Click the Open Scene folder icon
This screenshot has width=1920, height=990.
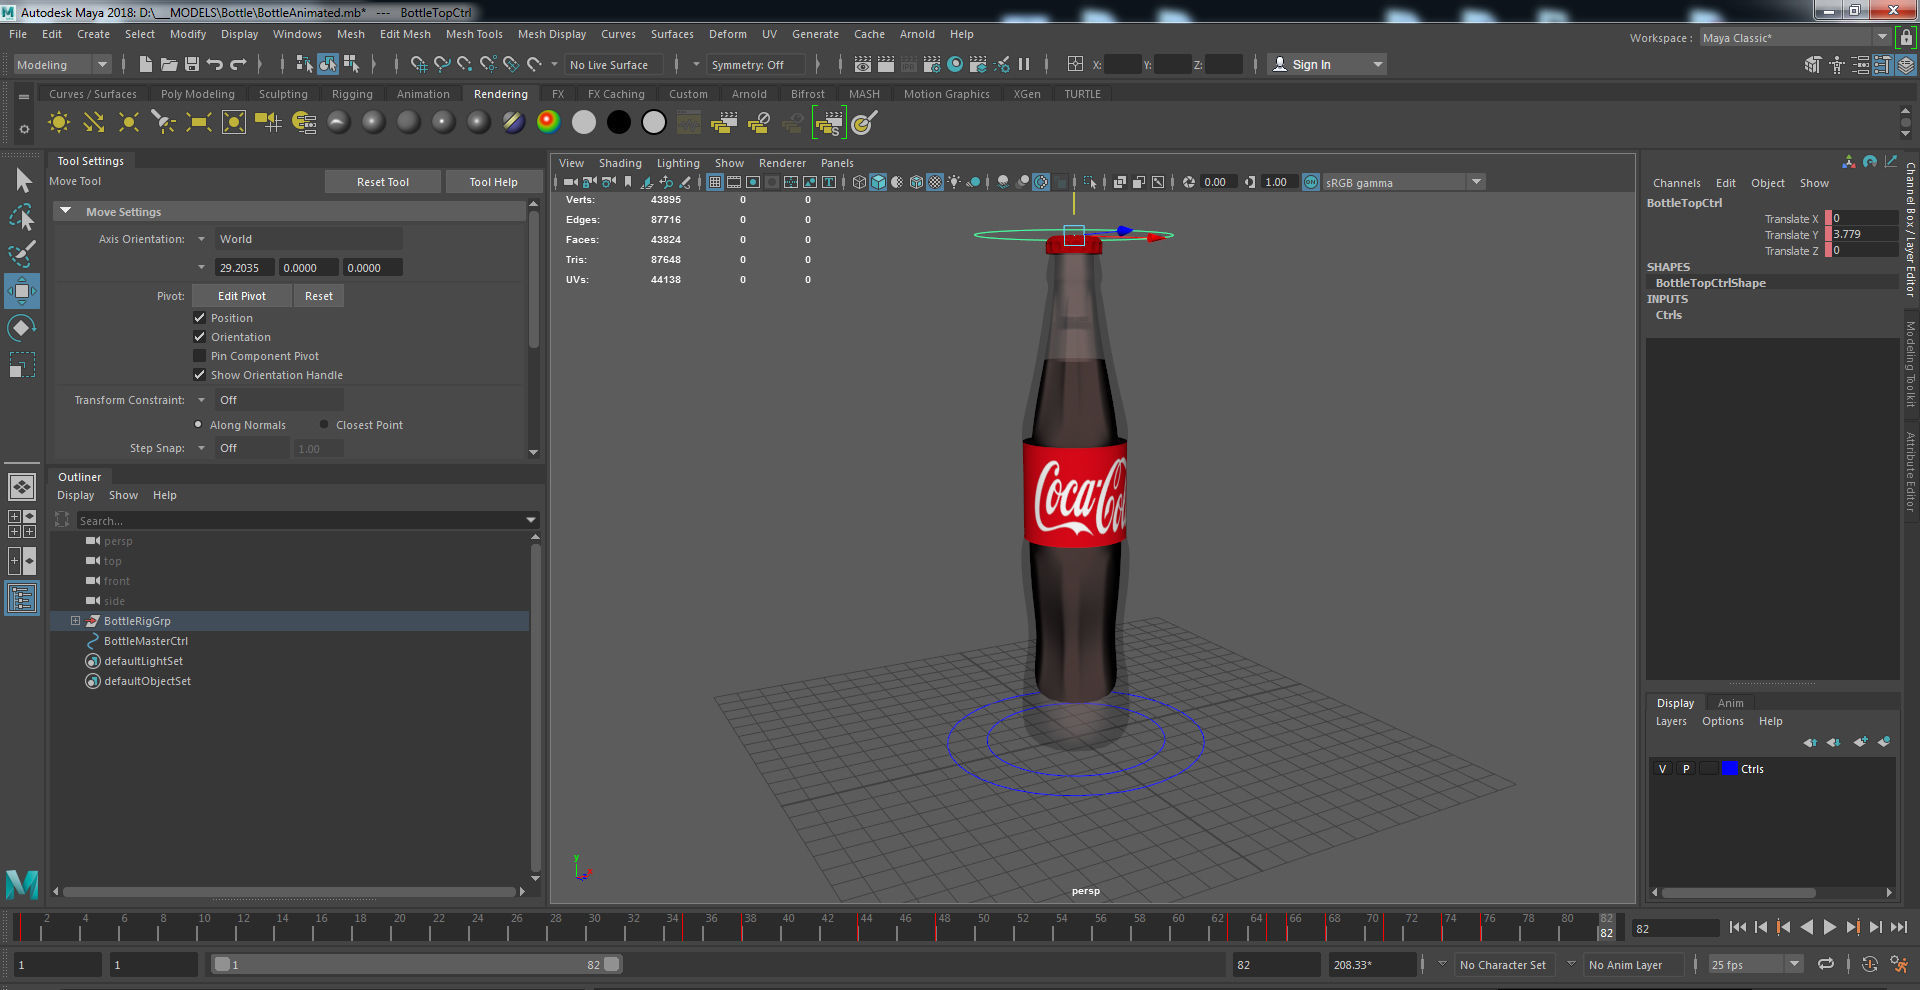pos(169,64)
